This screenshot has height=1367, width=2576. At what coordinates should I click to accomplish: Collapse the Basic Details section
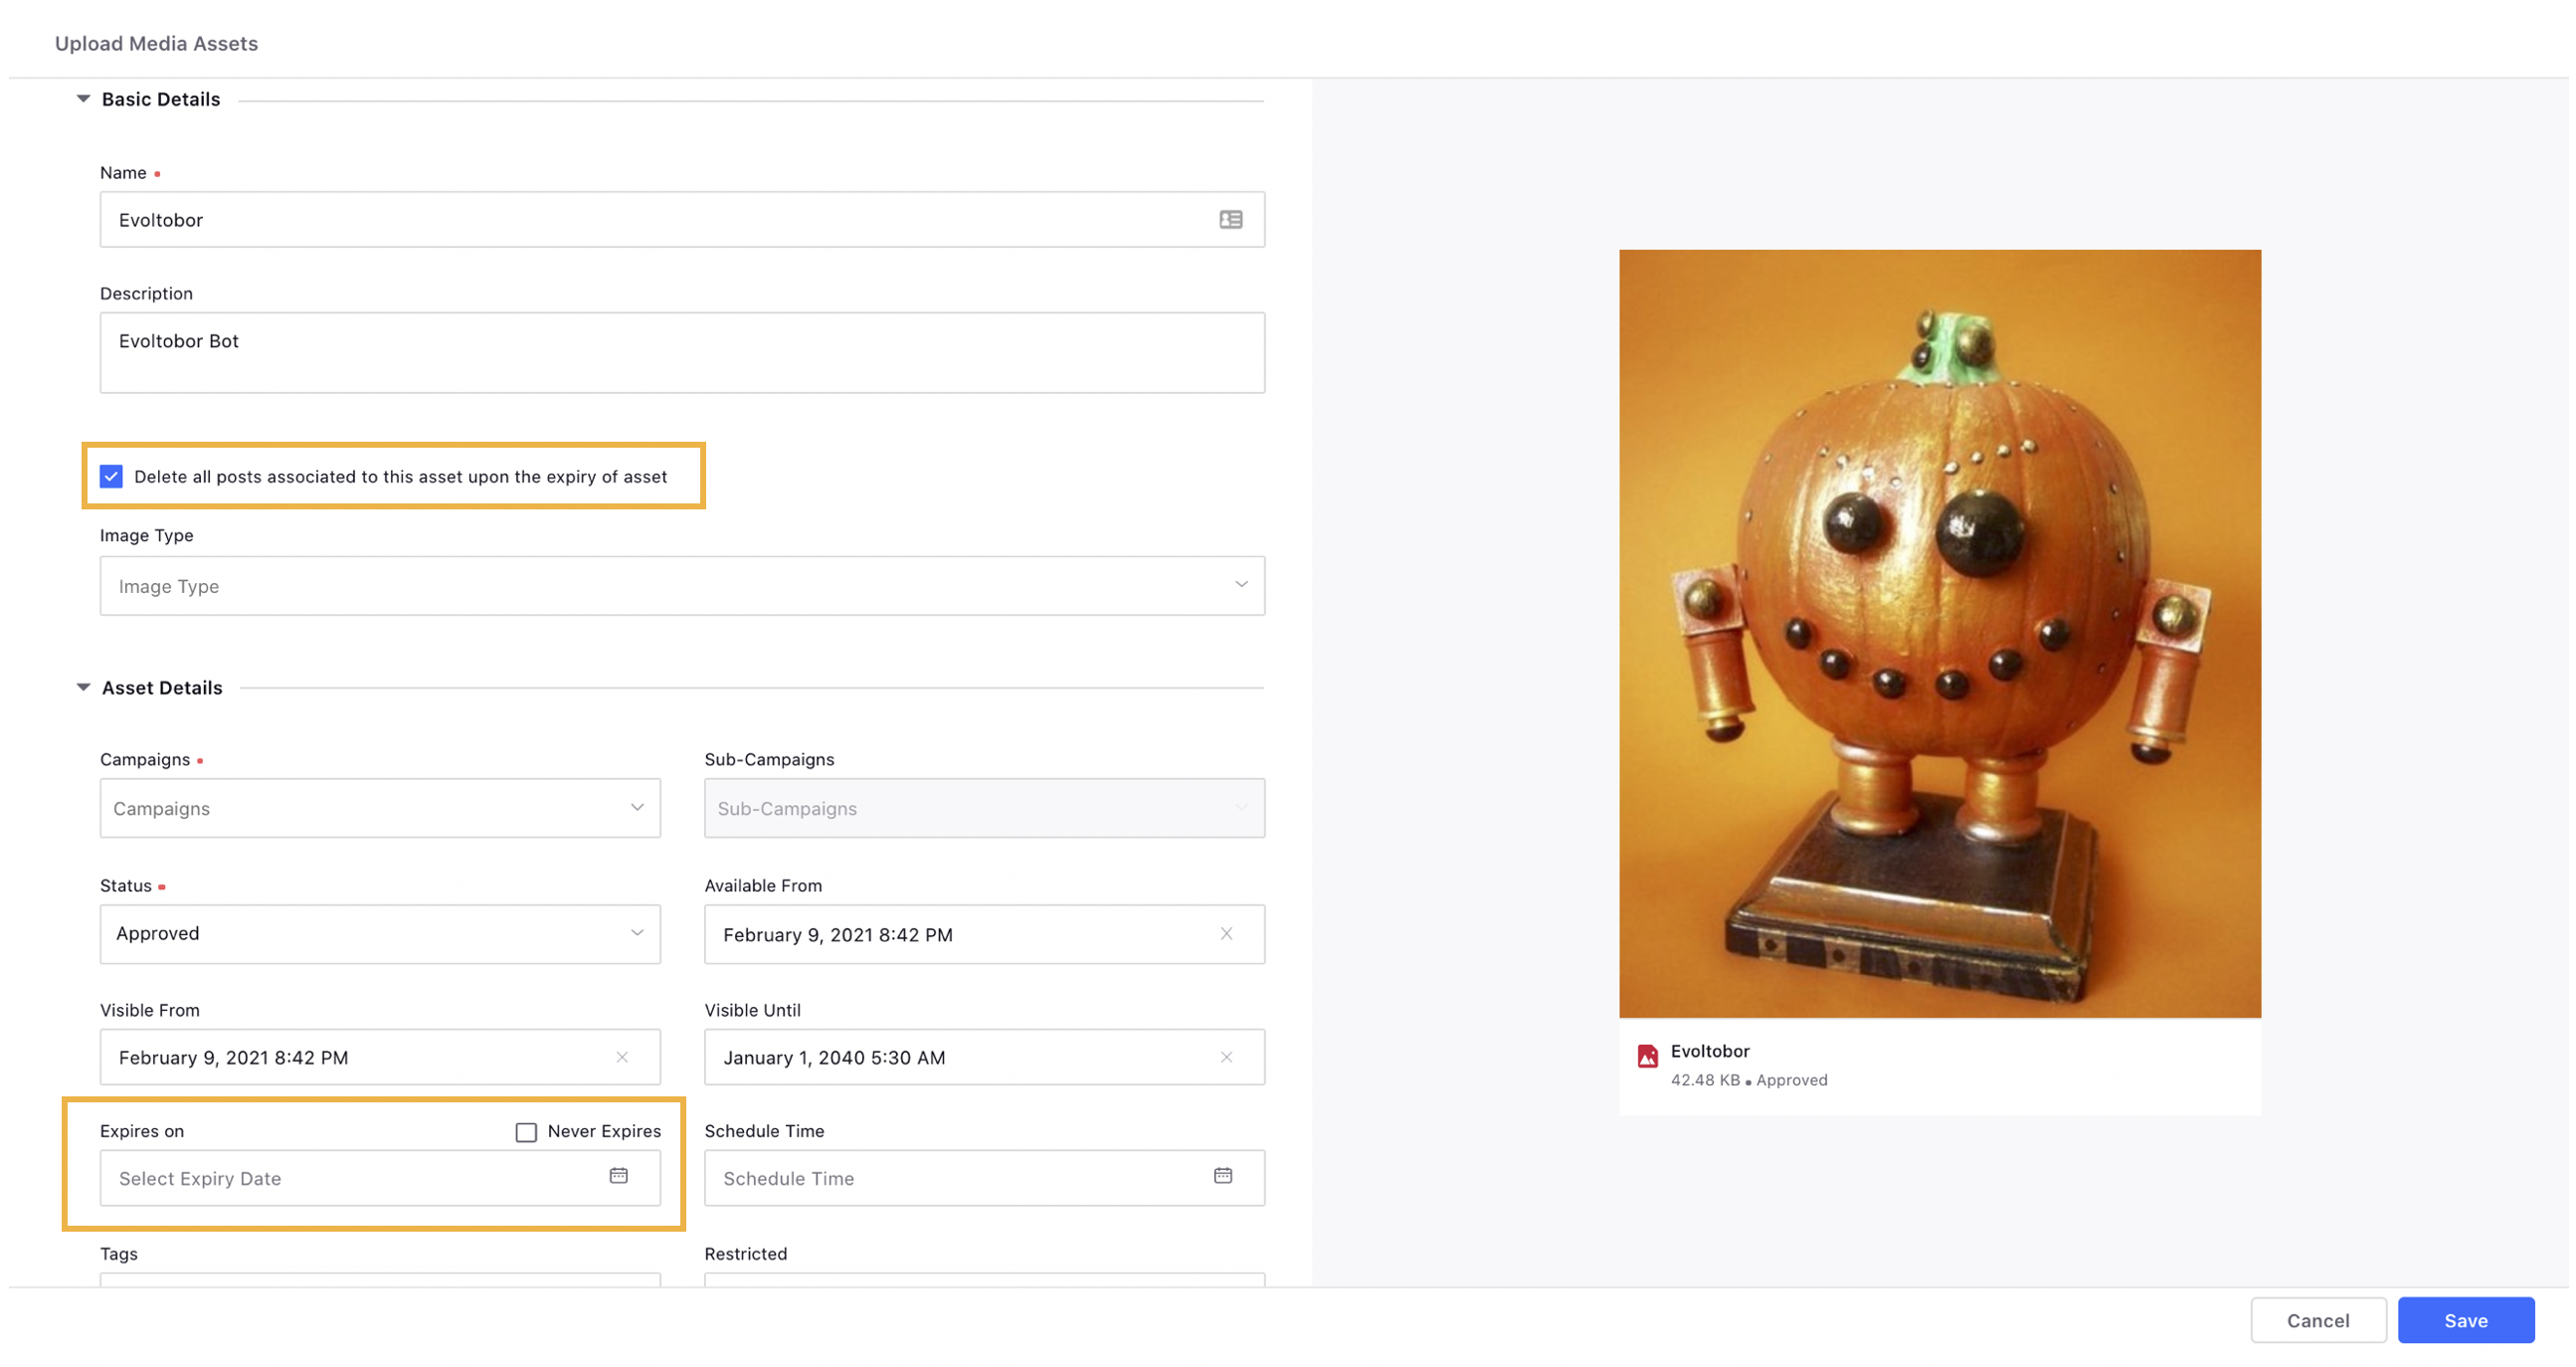click(x=84, y=99)
